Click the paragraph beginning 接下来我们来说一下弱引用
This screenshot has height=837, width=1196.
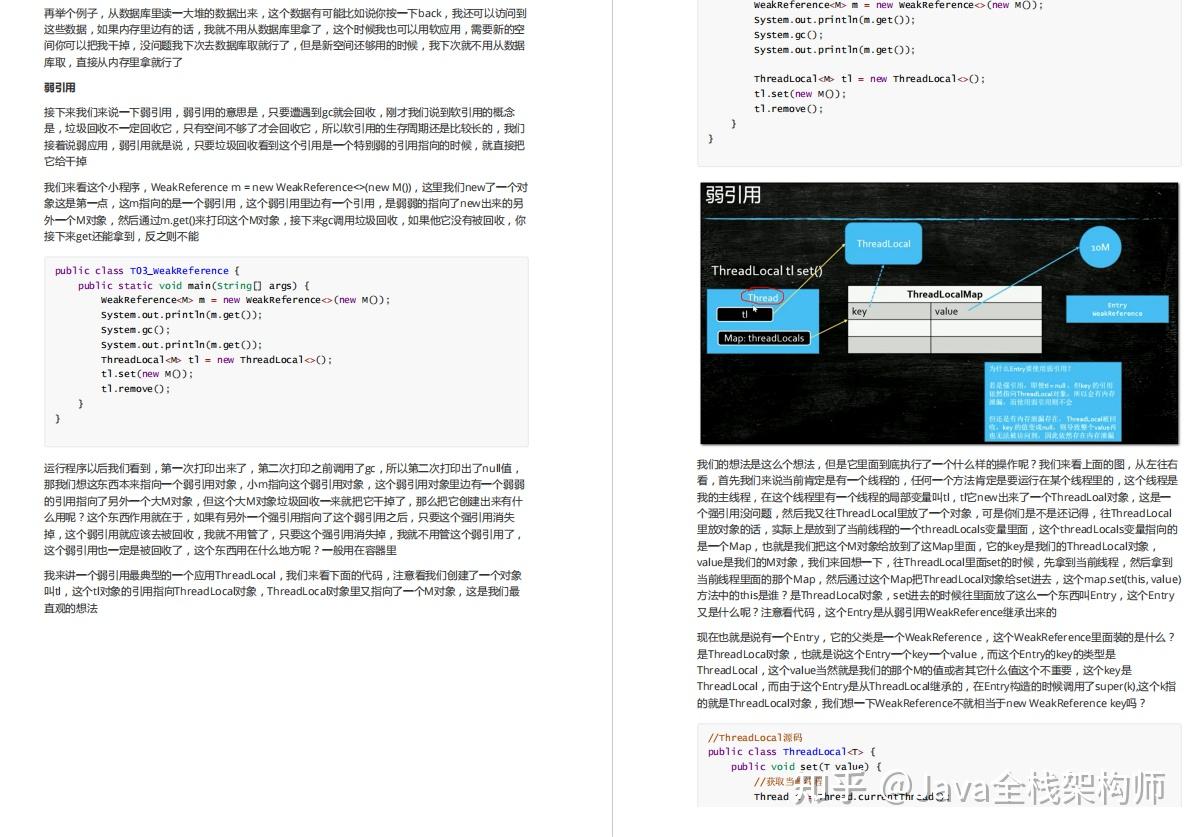click(285, 137)
